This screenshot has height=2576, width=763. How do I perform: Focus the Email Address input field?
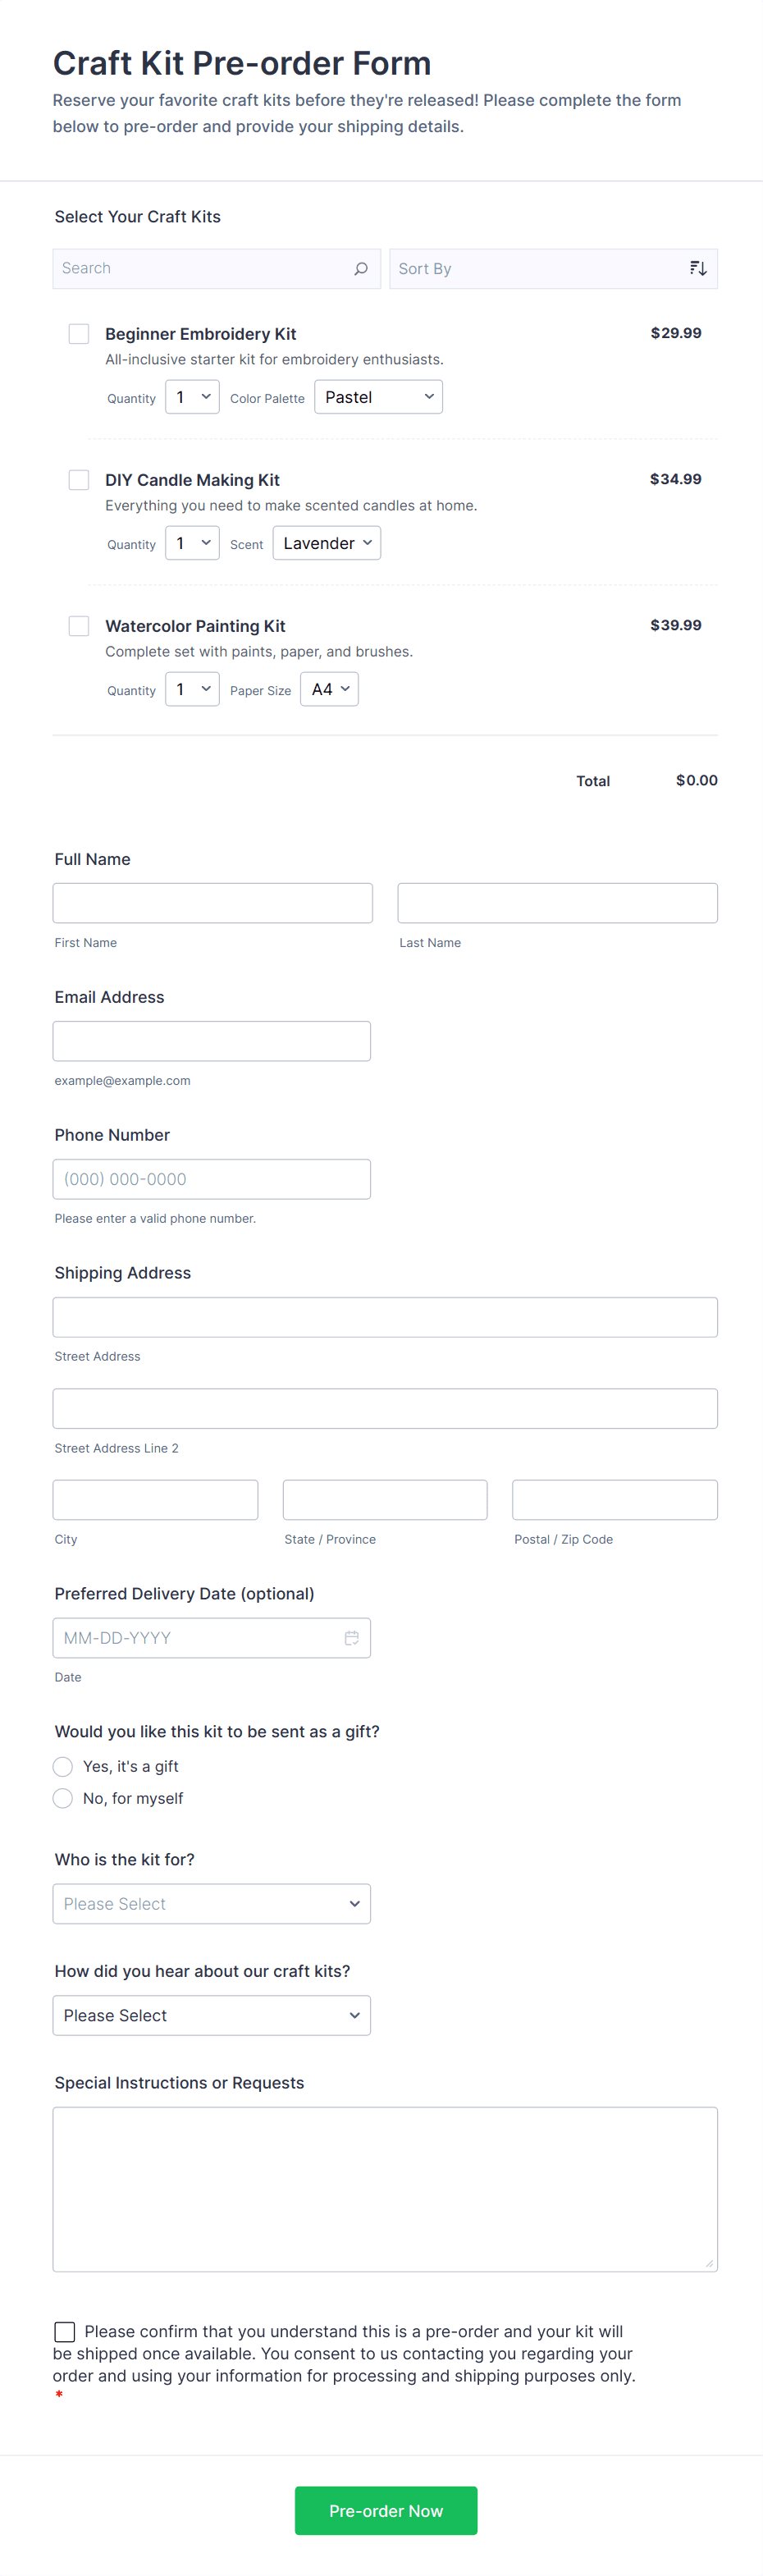pyautogui.click(x=211, y=1040)
